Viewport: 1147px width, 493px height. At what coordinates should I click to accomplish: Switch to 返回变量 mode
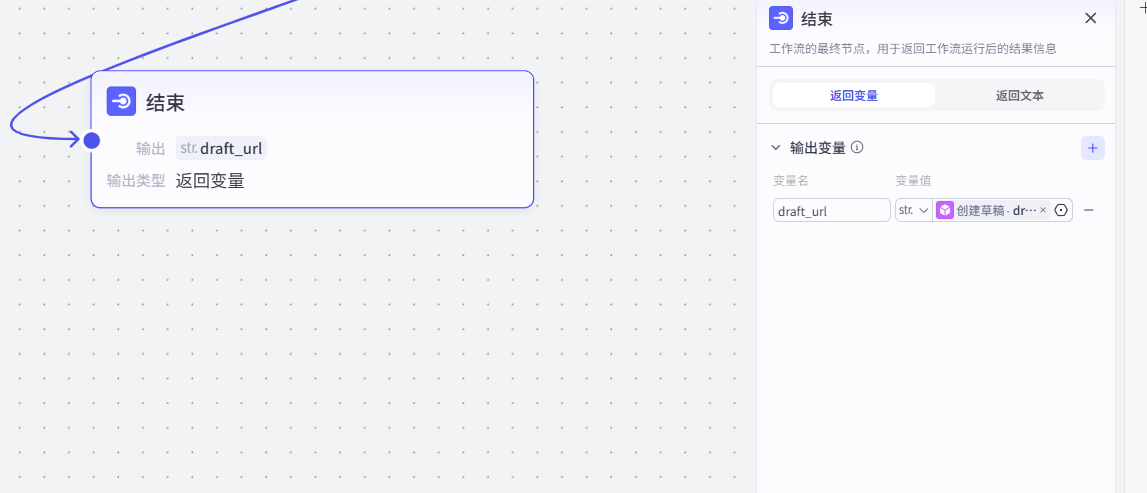pyautogui.click(x=853, y=96)
